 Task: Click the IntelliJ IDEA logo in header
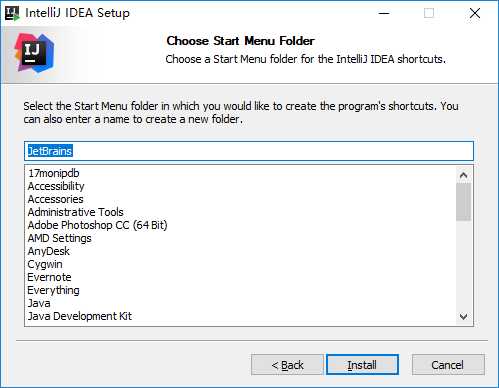point(34,53)
